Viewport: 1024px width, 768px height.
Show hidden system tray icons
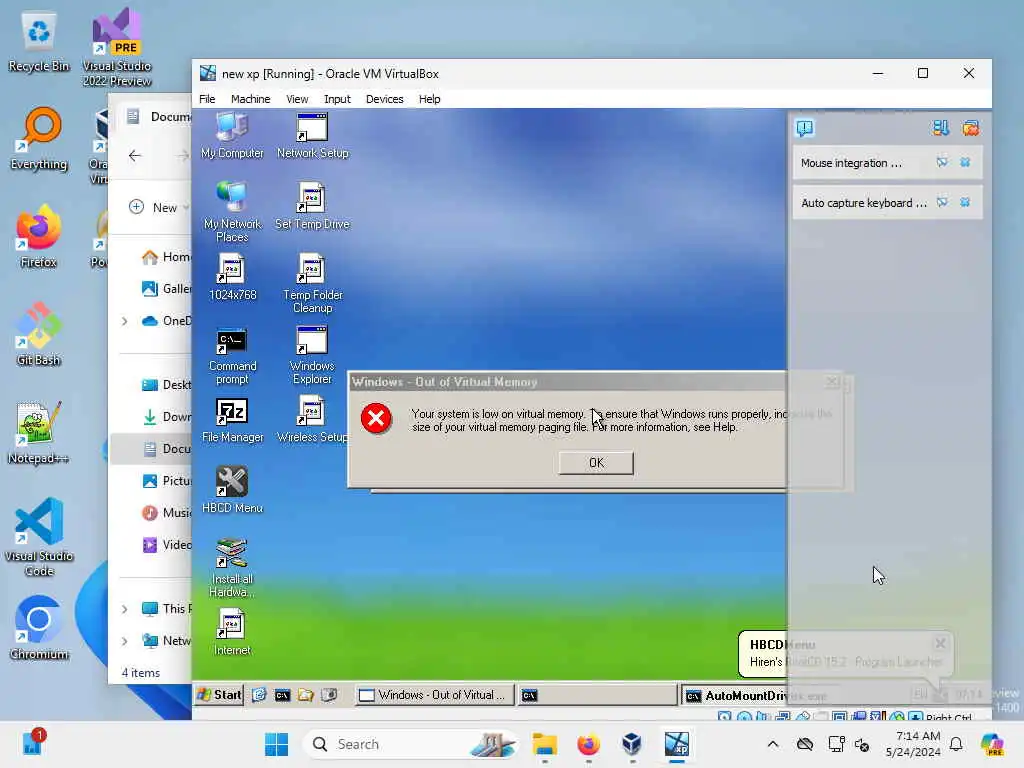[773, 744]
